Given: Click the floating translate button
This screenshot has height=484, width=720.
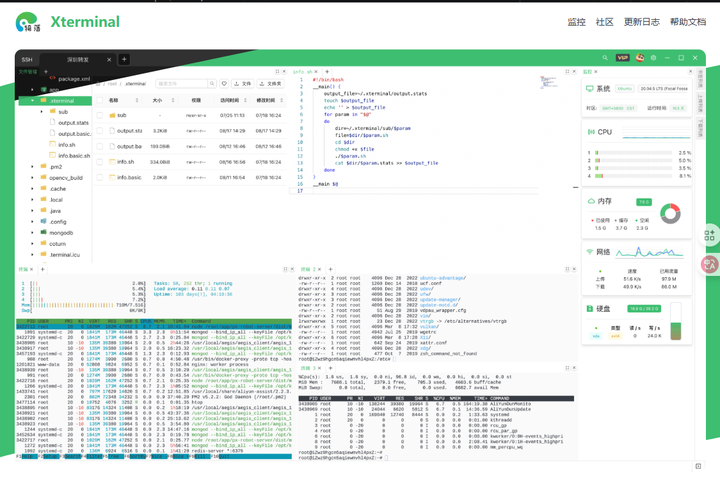Looking at the screenshot, I should pos(709,265).
